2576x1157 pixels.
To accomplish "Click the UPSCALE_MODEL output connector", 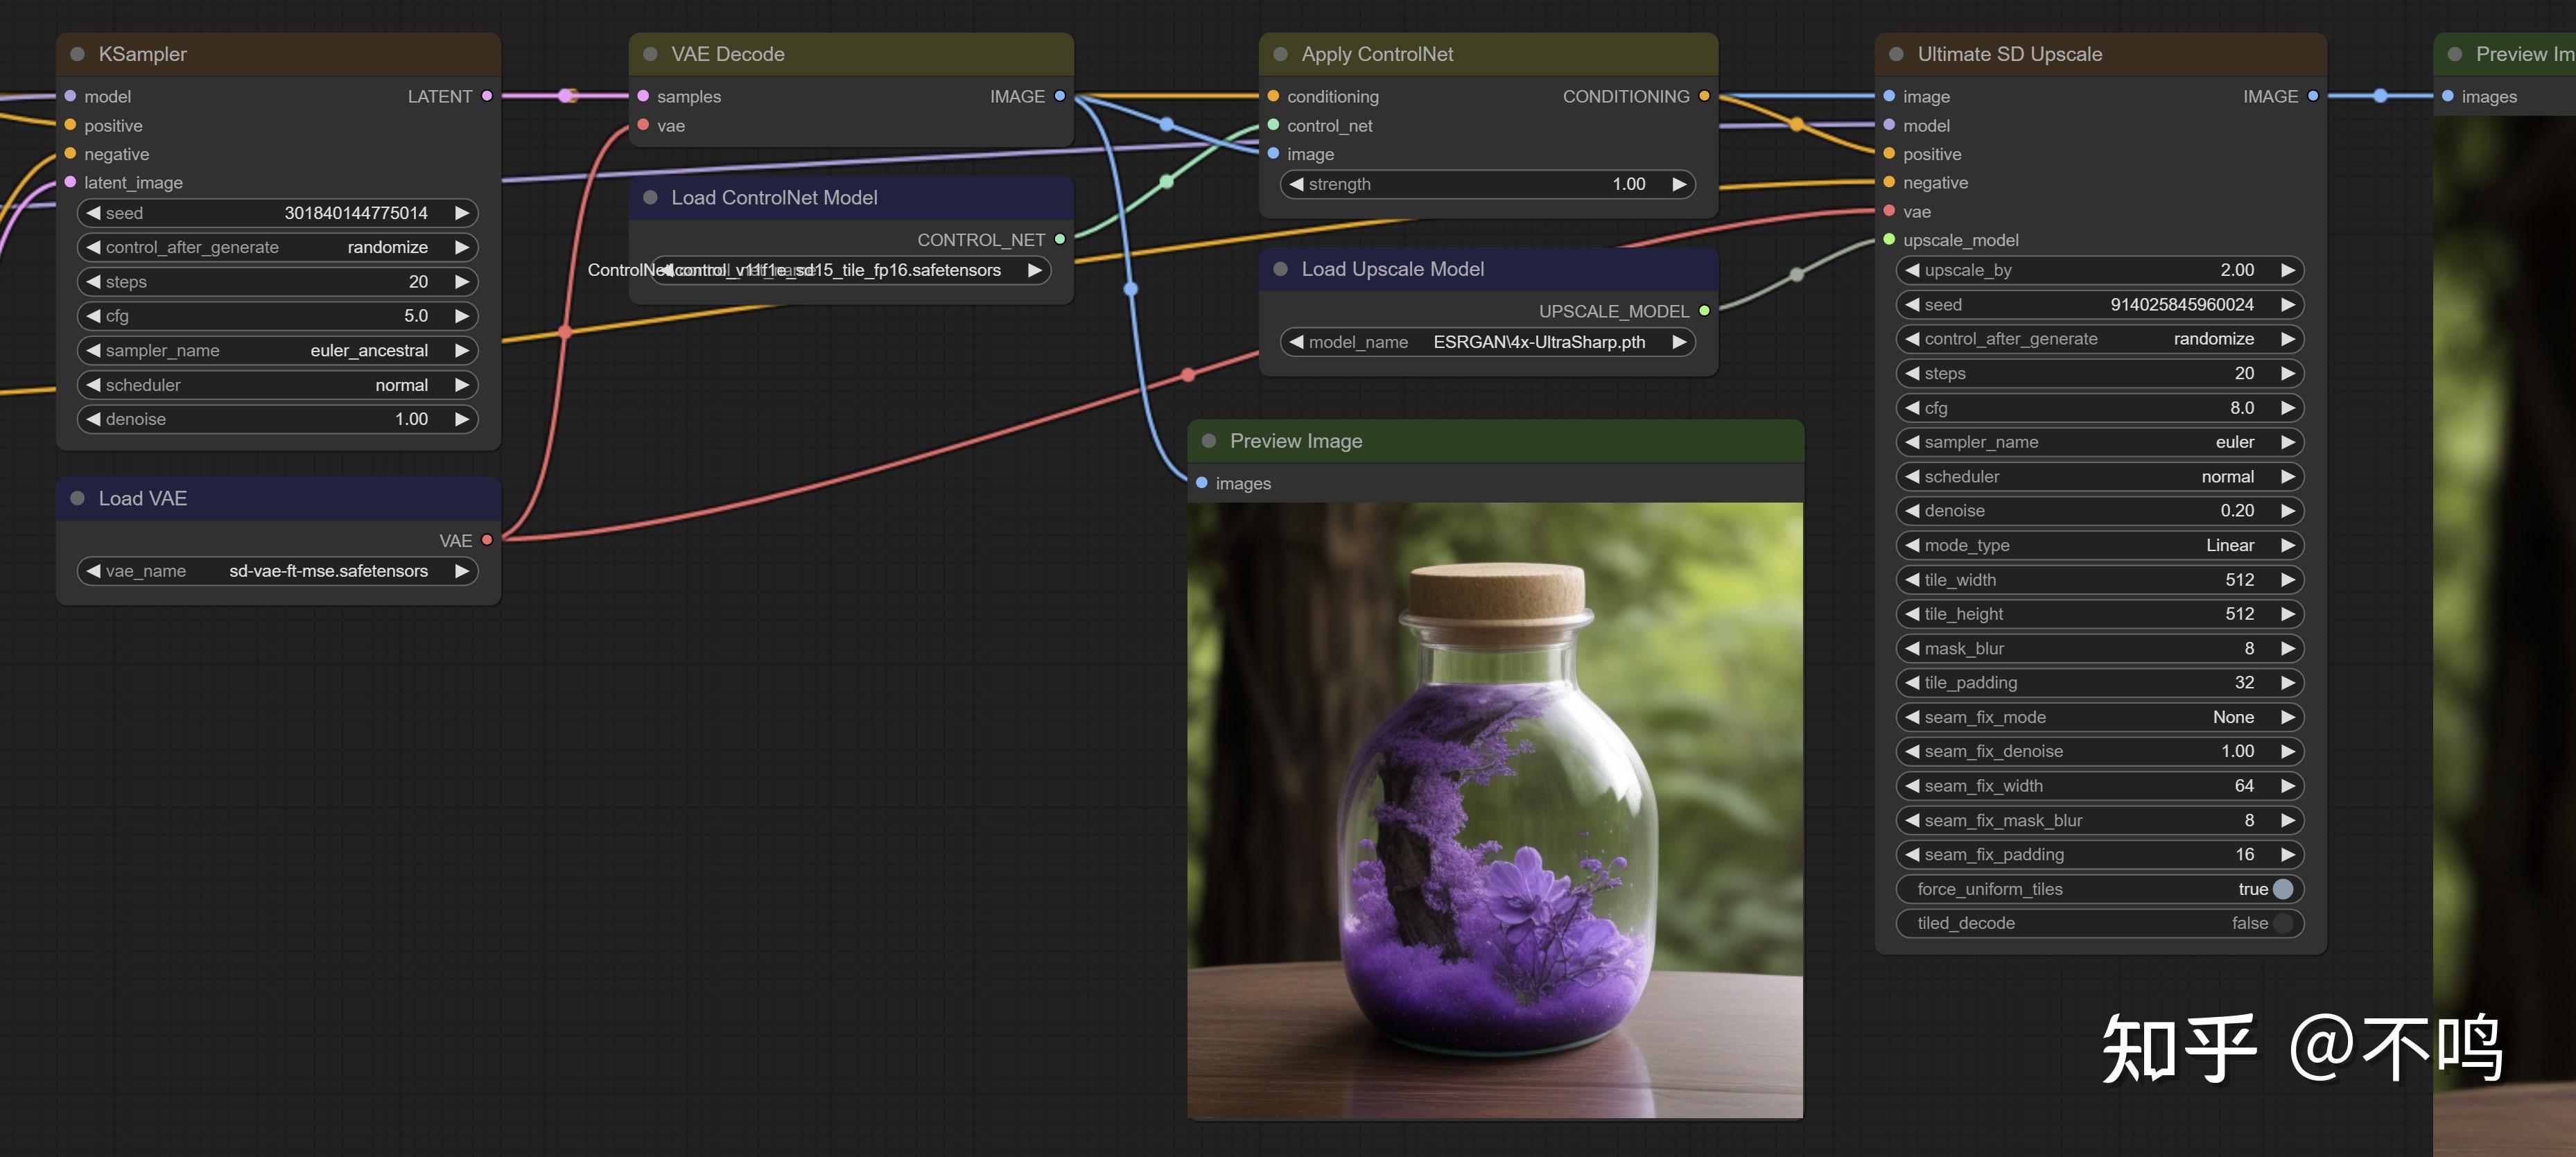I will click(1704, 311).
